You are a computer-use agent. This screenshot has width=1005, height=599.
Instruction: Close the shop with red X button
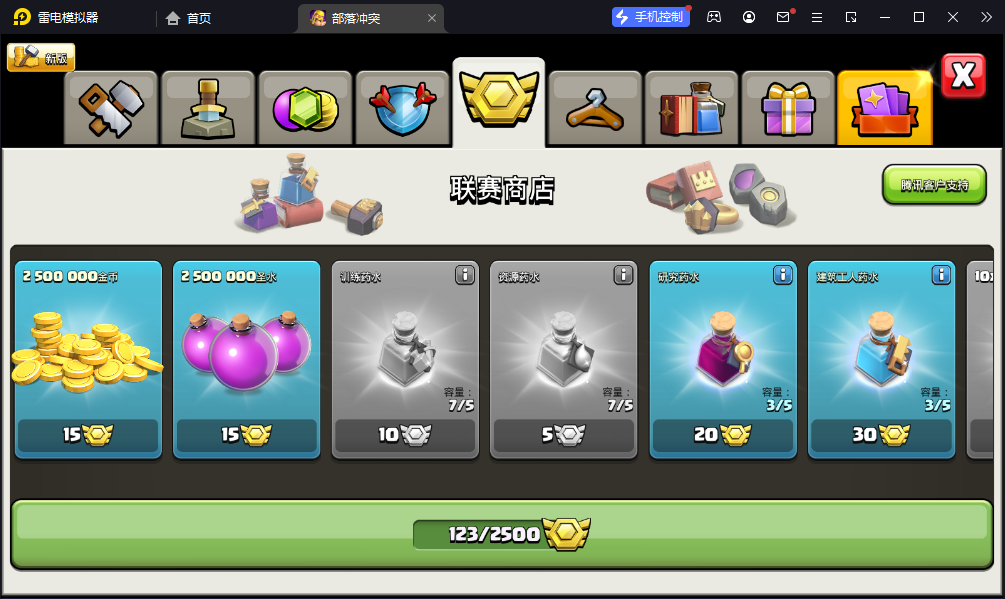pyautogui.click(x=963, y=76)
